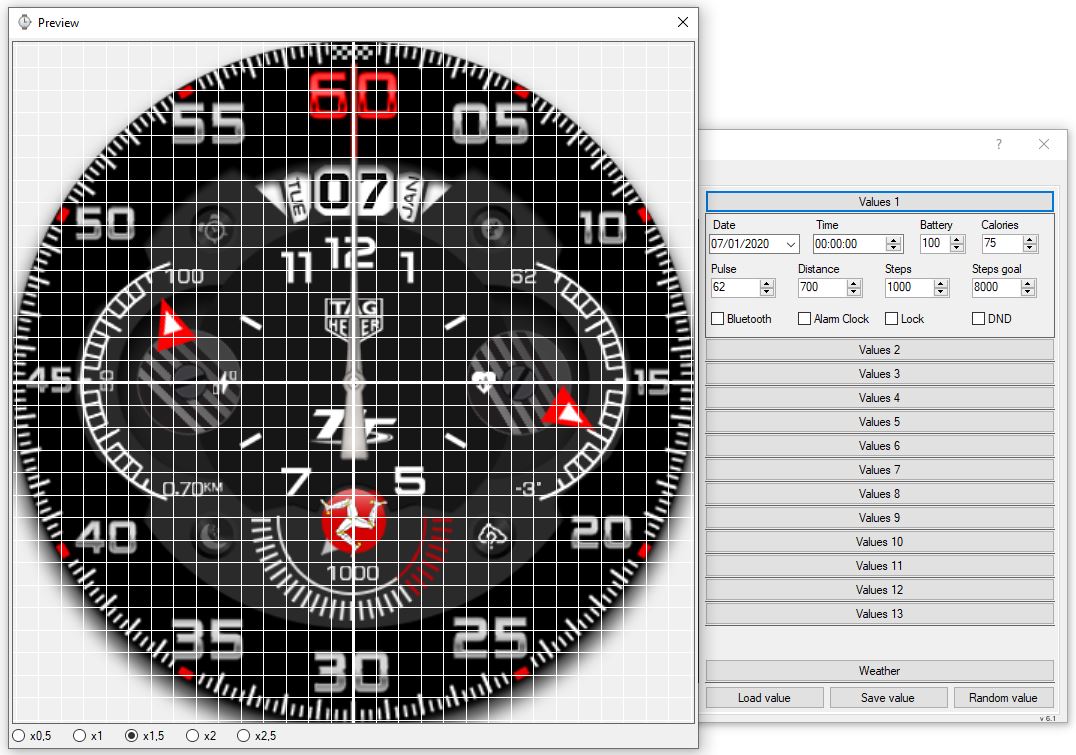The image size is (1076, 755).
Task: Expand the Values 13 section
Action: point(879,614)
